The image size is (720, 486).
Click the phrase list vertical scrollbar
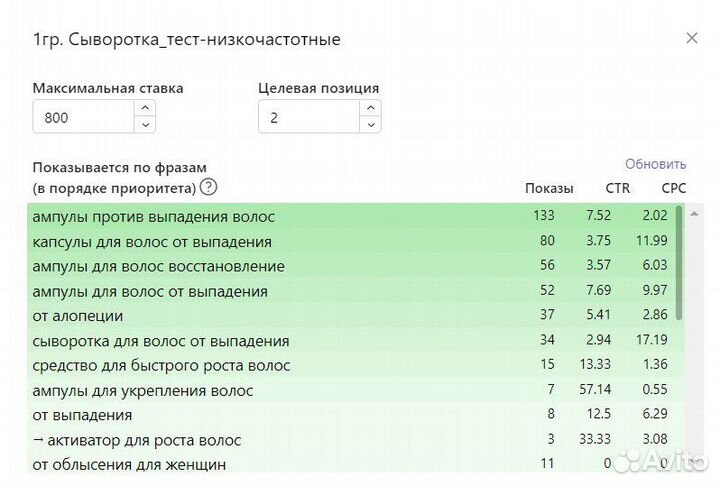[680, 262]
